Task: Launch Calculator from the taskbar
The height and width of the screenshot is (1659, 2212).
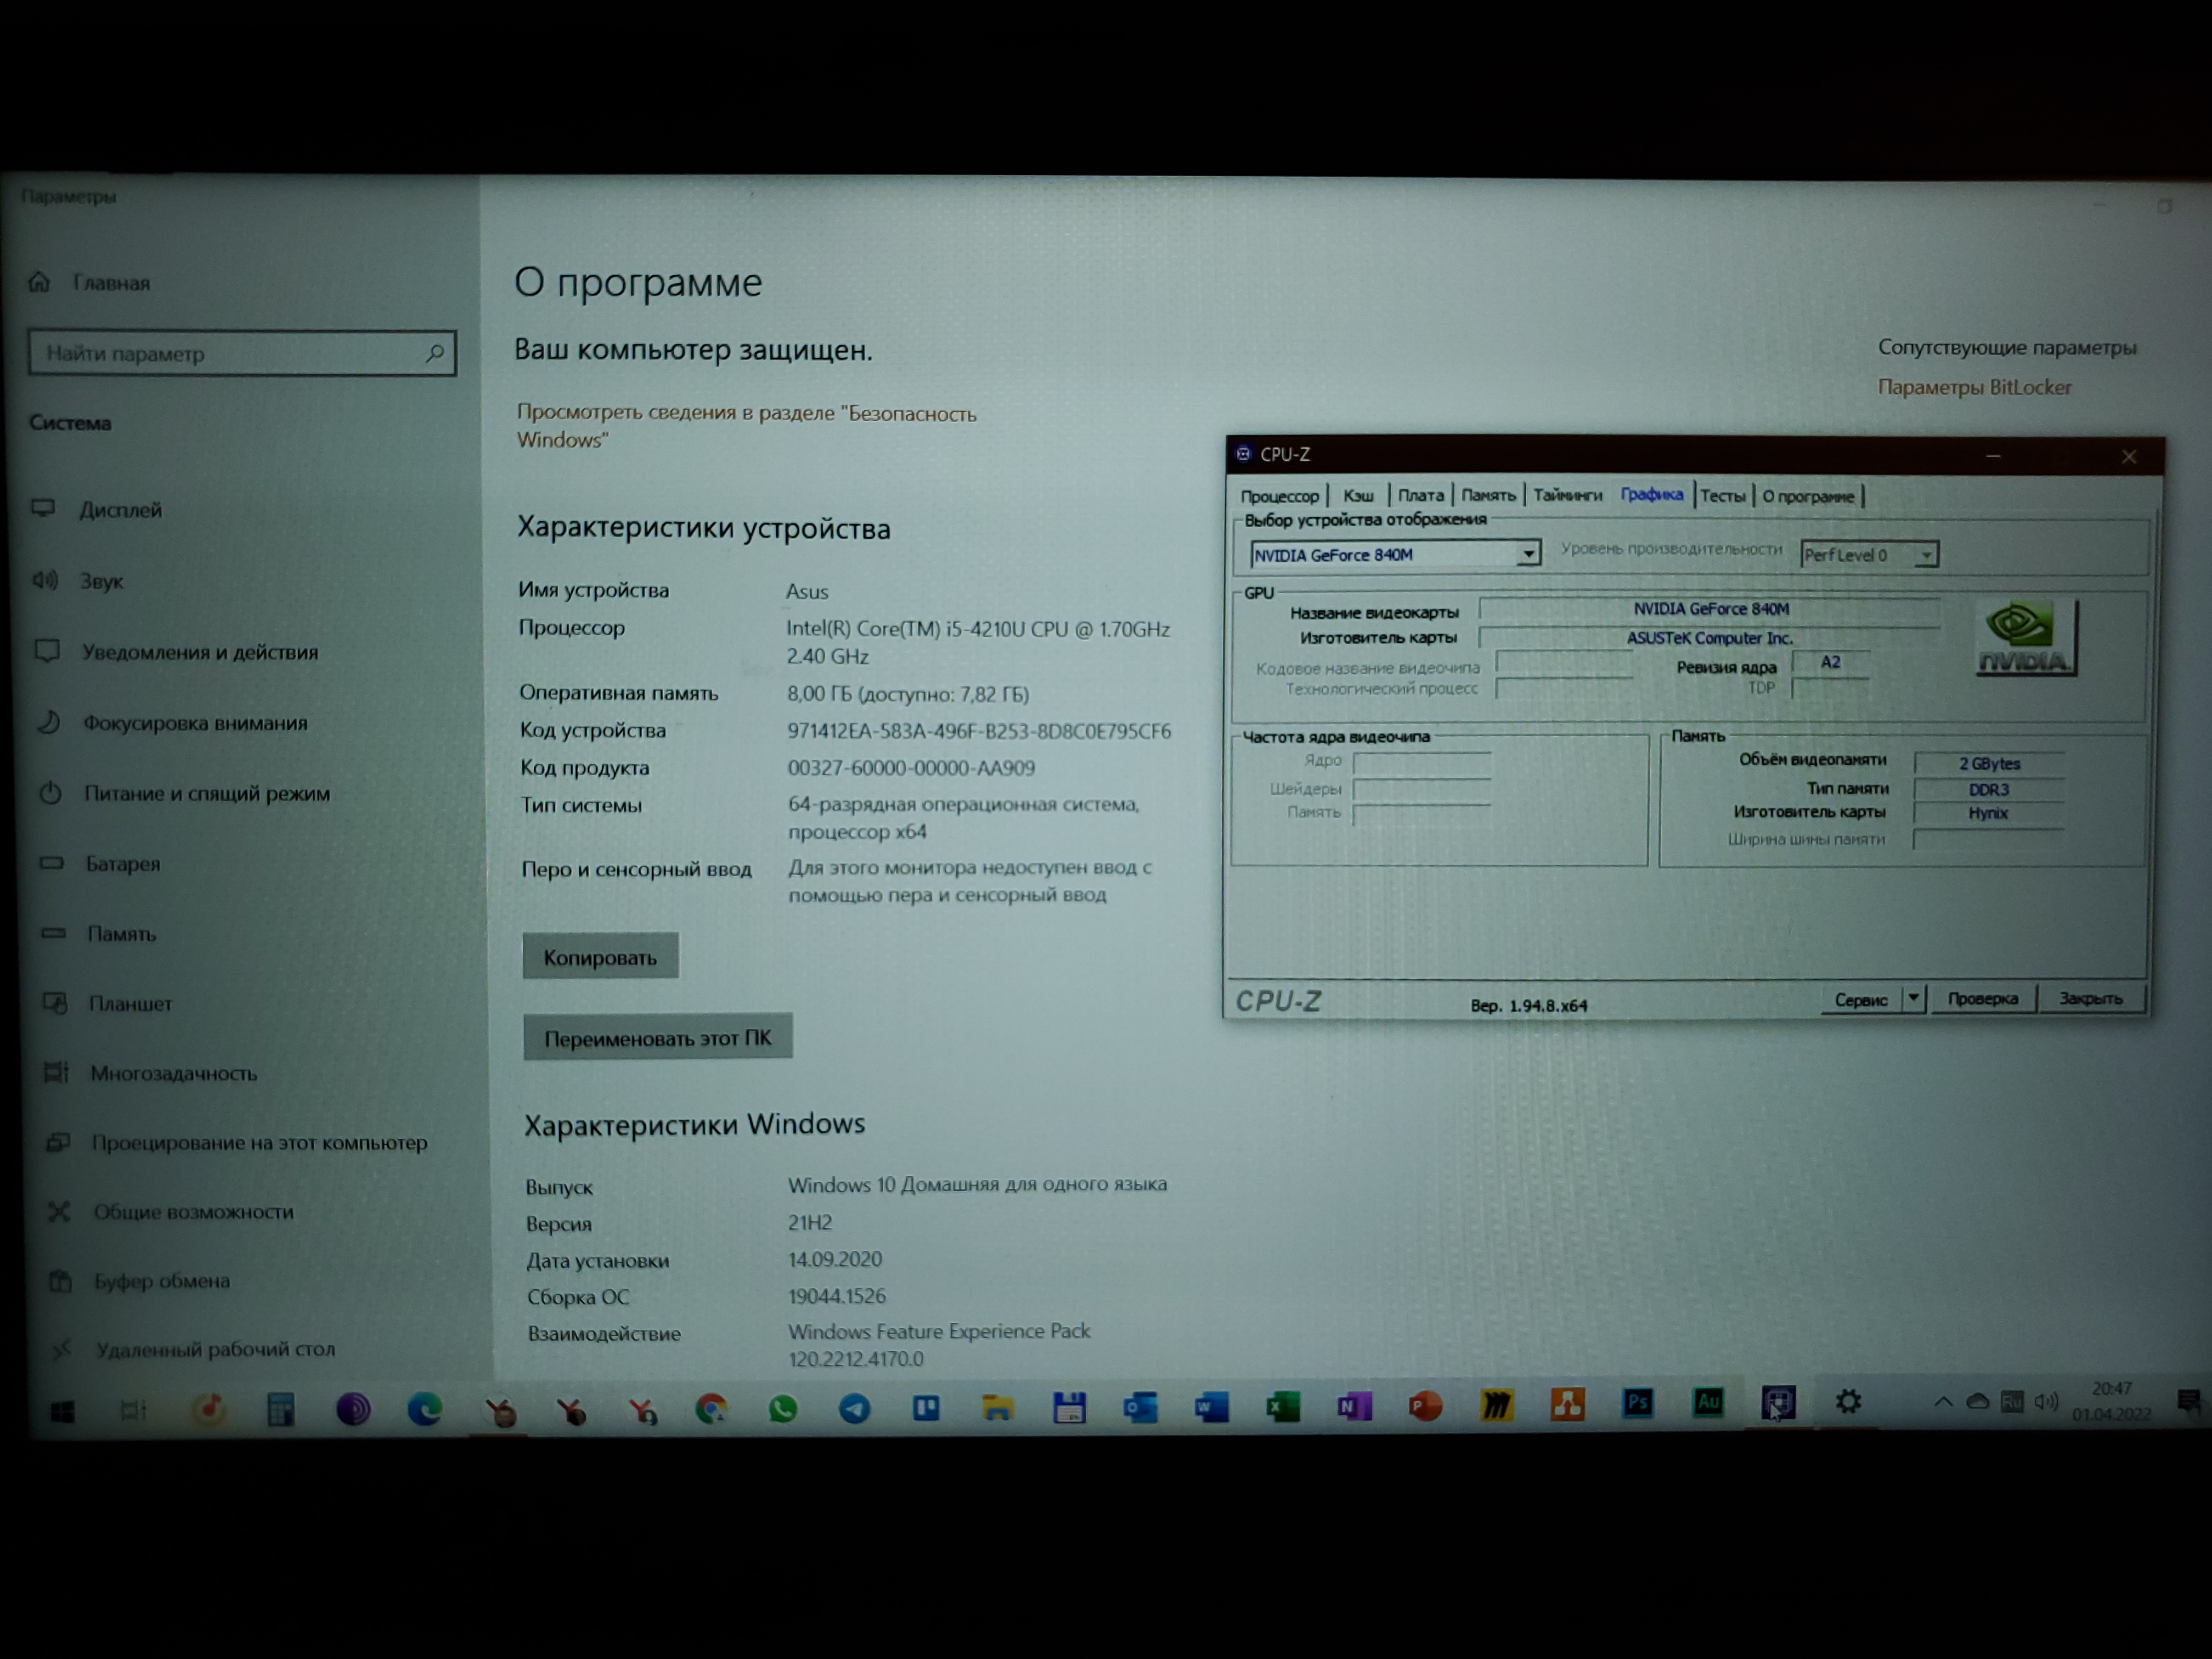Action: (281, 1409)
